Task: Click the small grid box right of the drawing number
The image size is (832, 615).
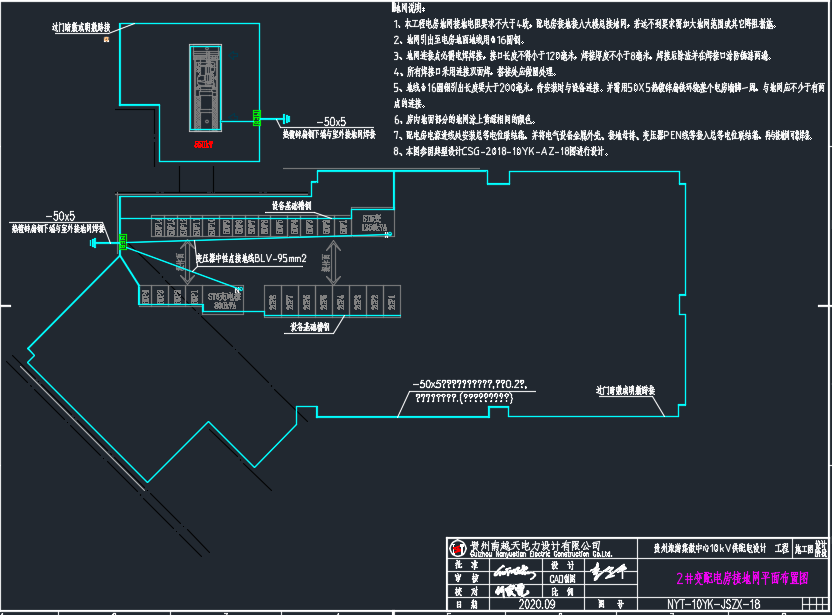Action: (x=814, y=604)
